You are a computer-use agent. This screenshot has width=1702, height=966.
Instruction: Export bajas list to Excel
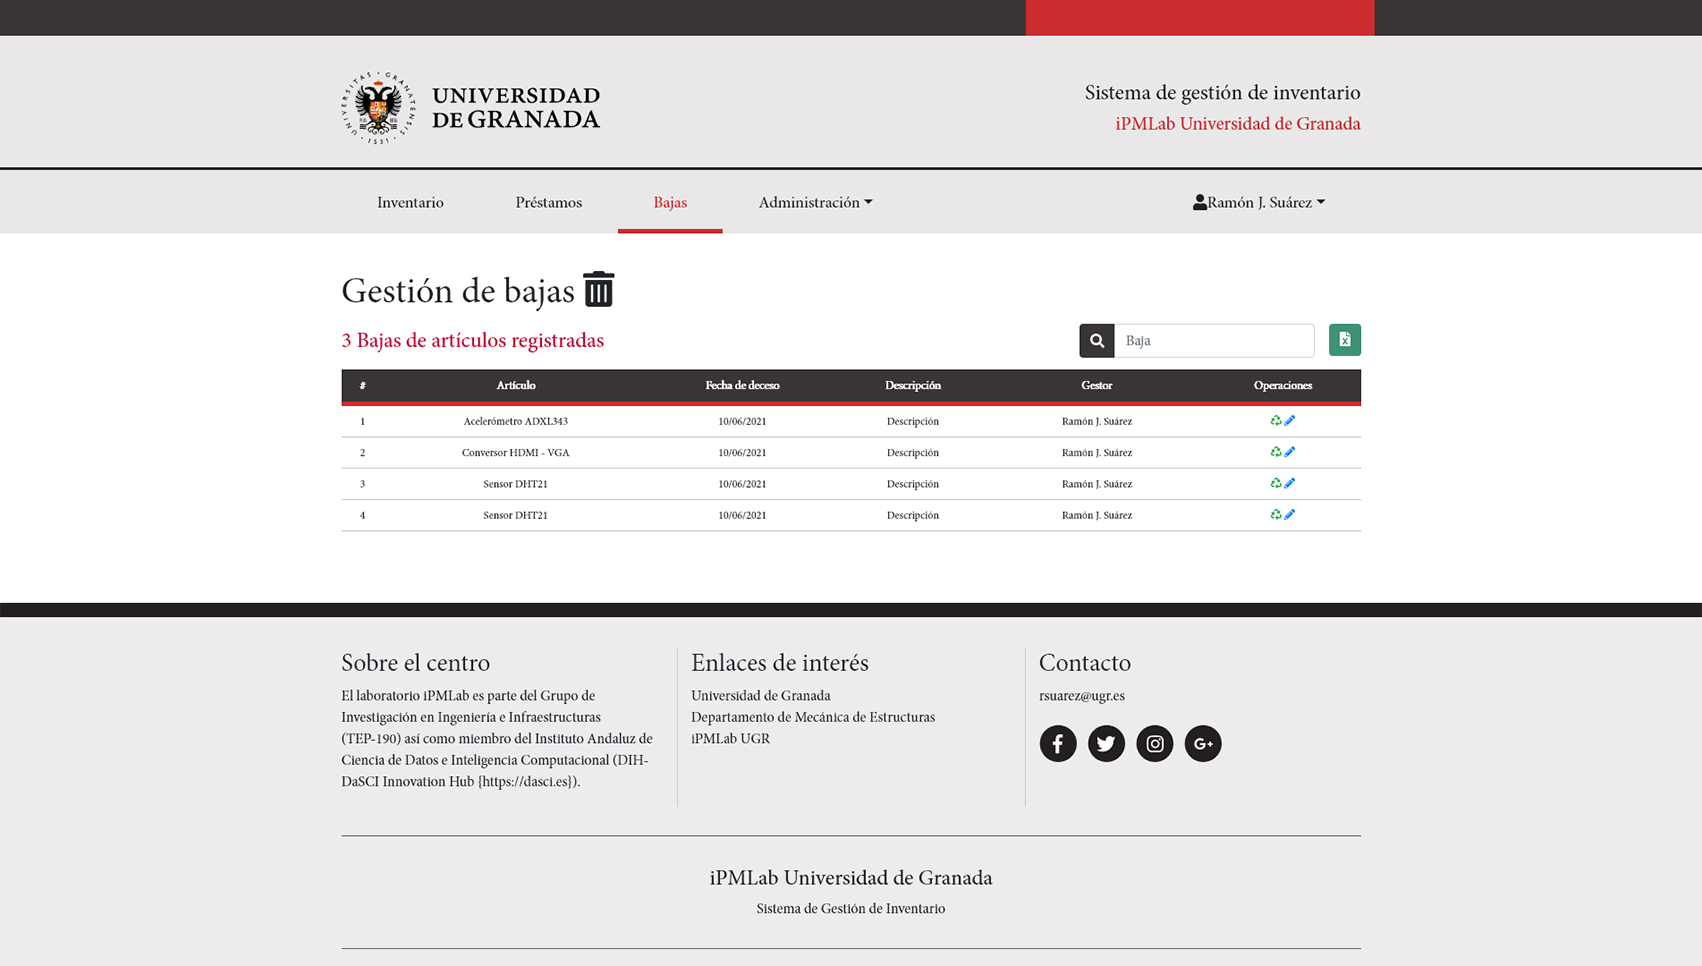click(x=1344, y=340)
